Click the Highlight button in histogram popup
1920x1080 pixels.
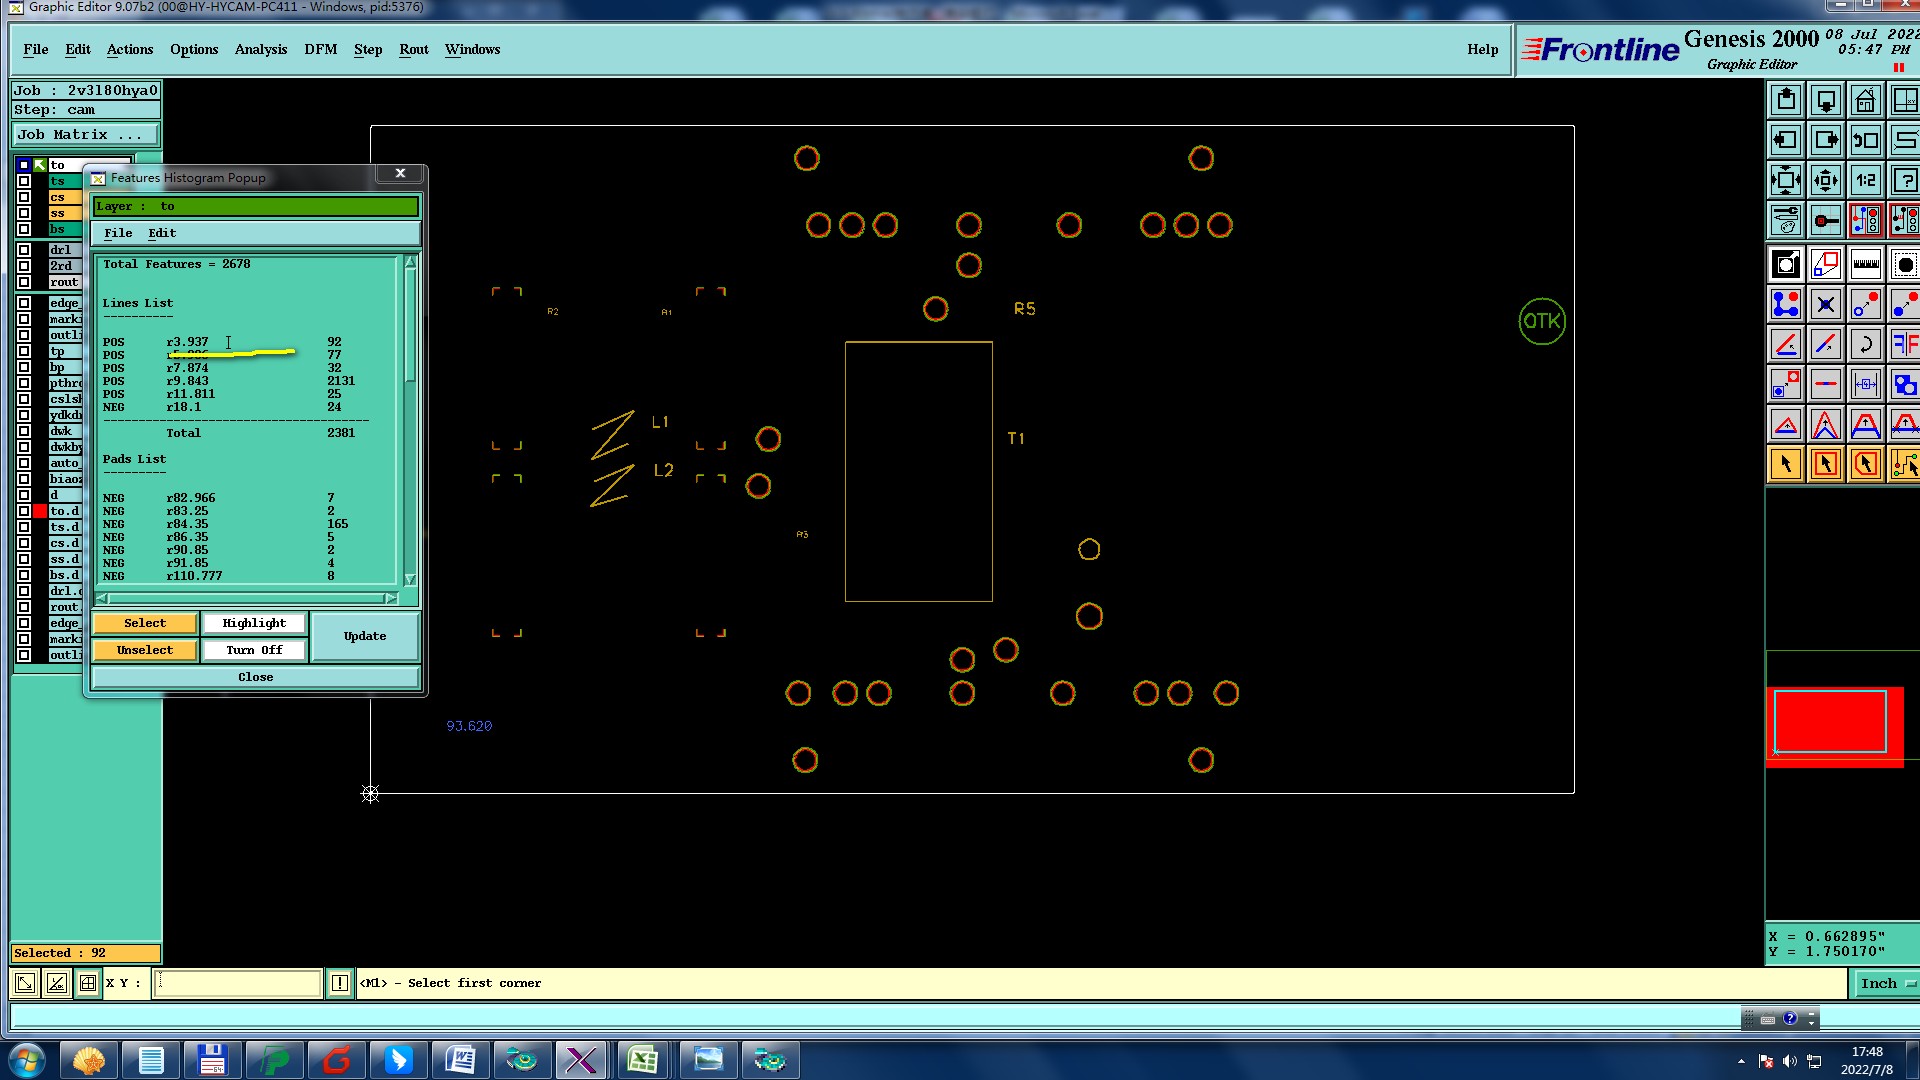pos(254,623)
